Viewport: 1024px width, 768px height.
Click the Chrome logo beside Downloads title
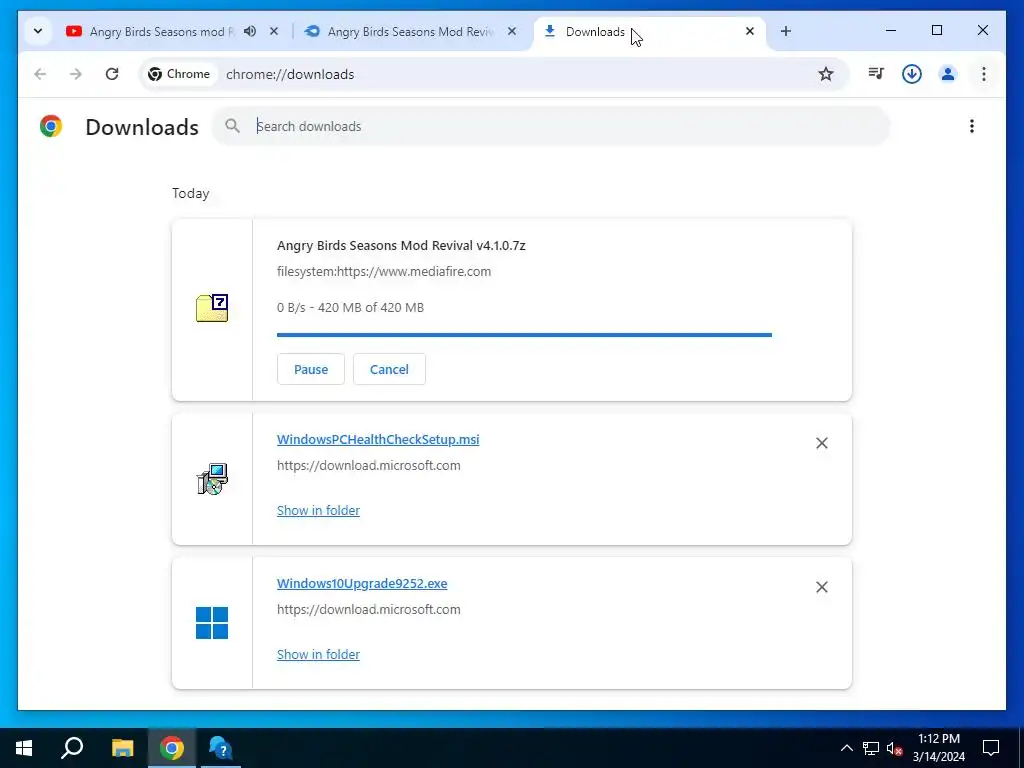pos(51,126)
